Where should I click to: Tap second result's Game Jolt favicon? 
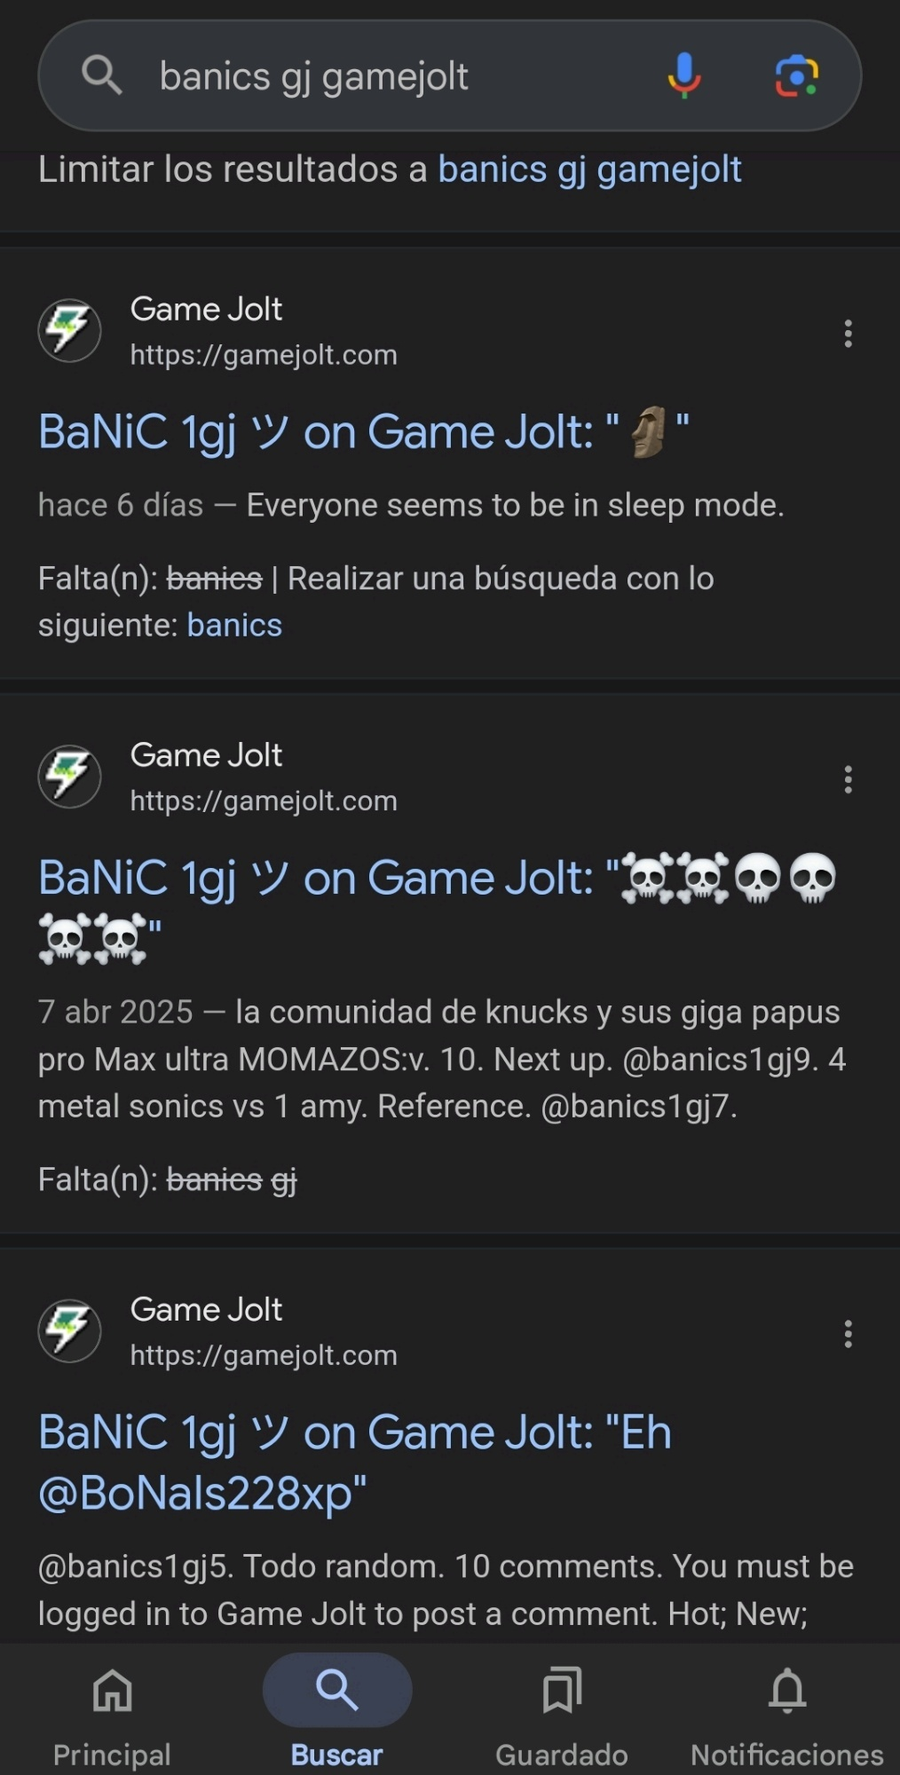coord(69,776)
